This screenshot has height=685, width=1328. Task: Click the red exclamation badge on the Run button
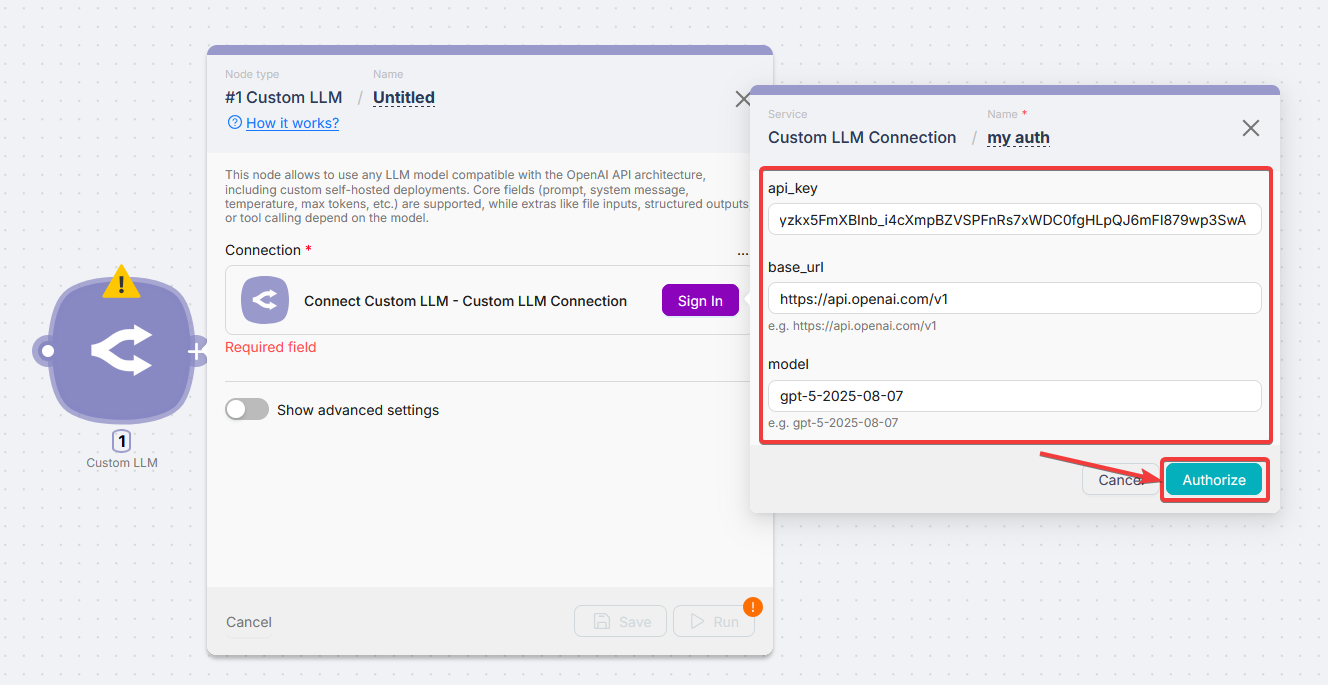[x=752, y=606]
